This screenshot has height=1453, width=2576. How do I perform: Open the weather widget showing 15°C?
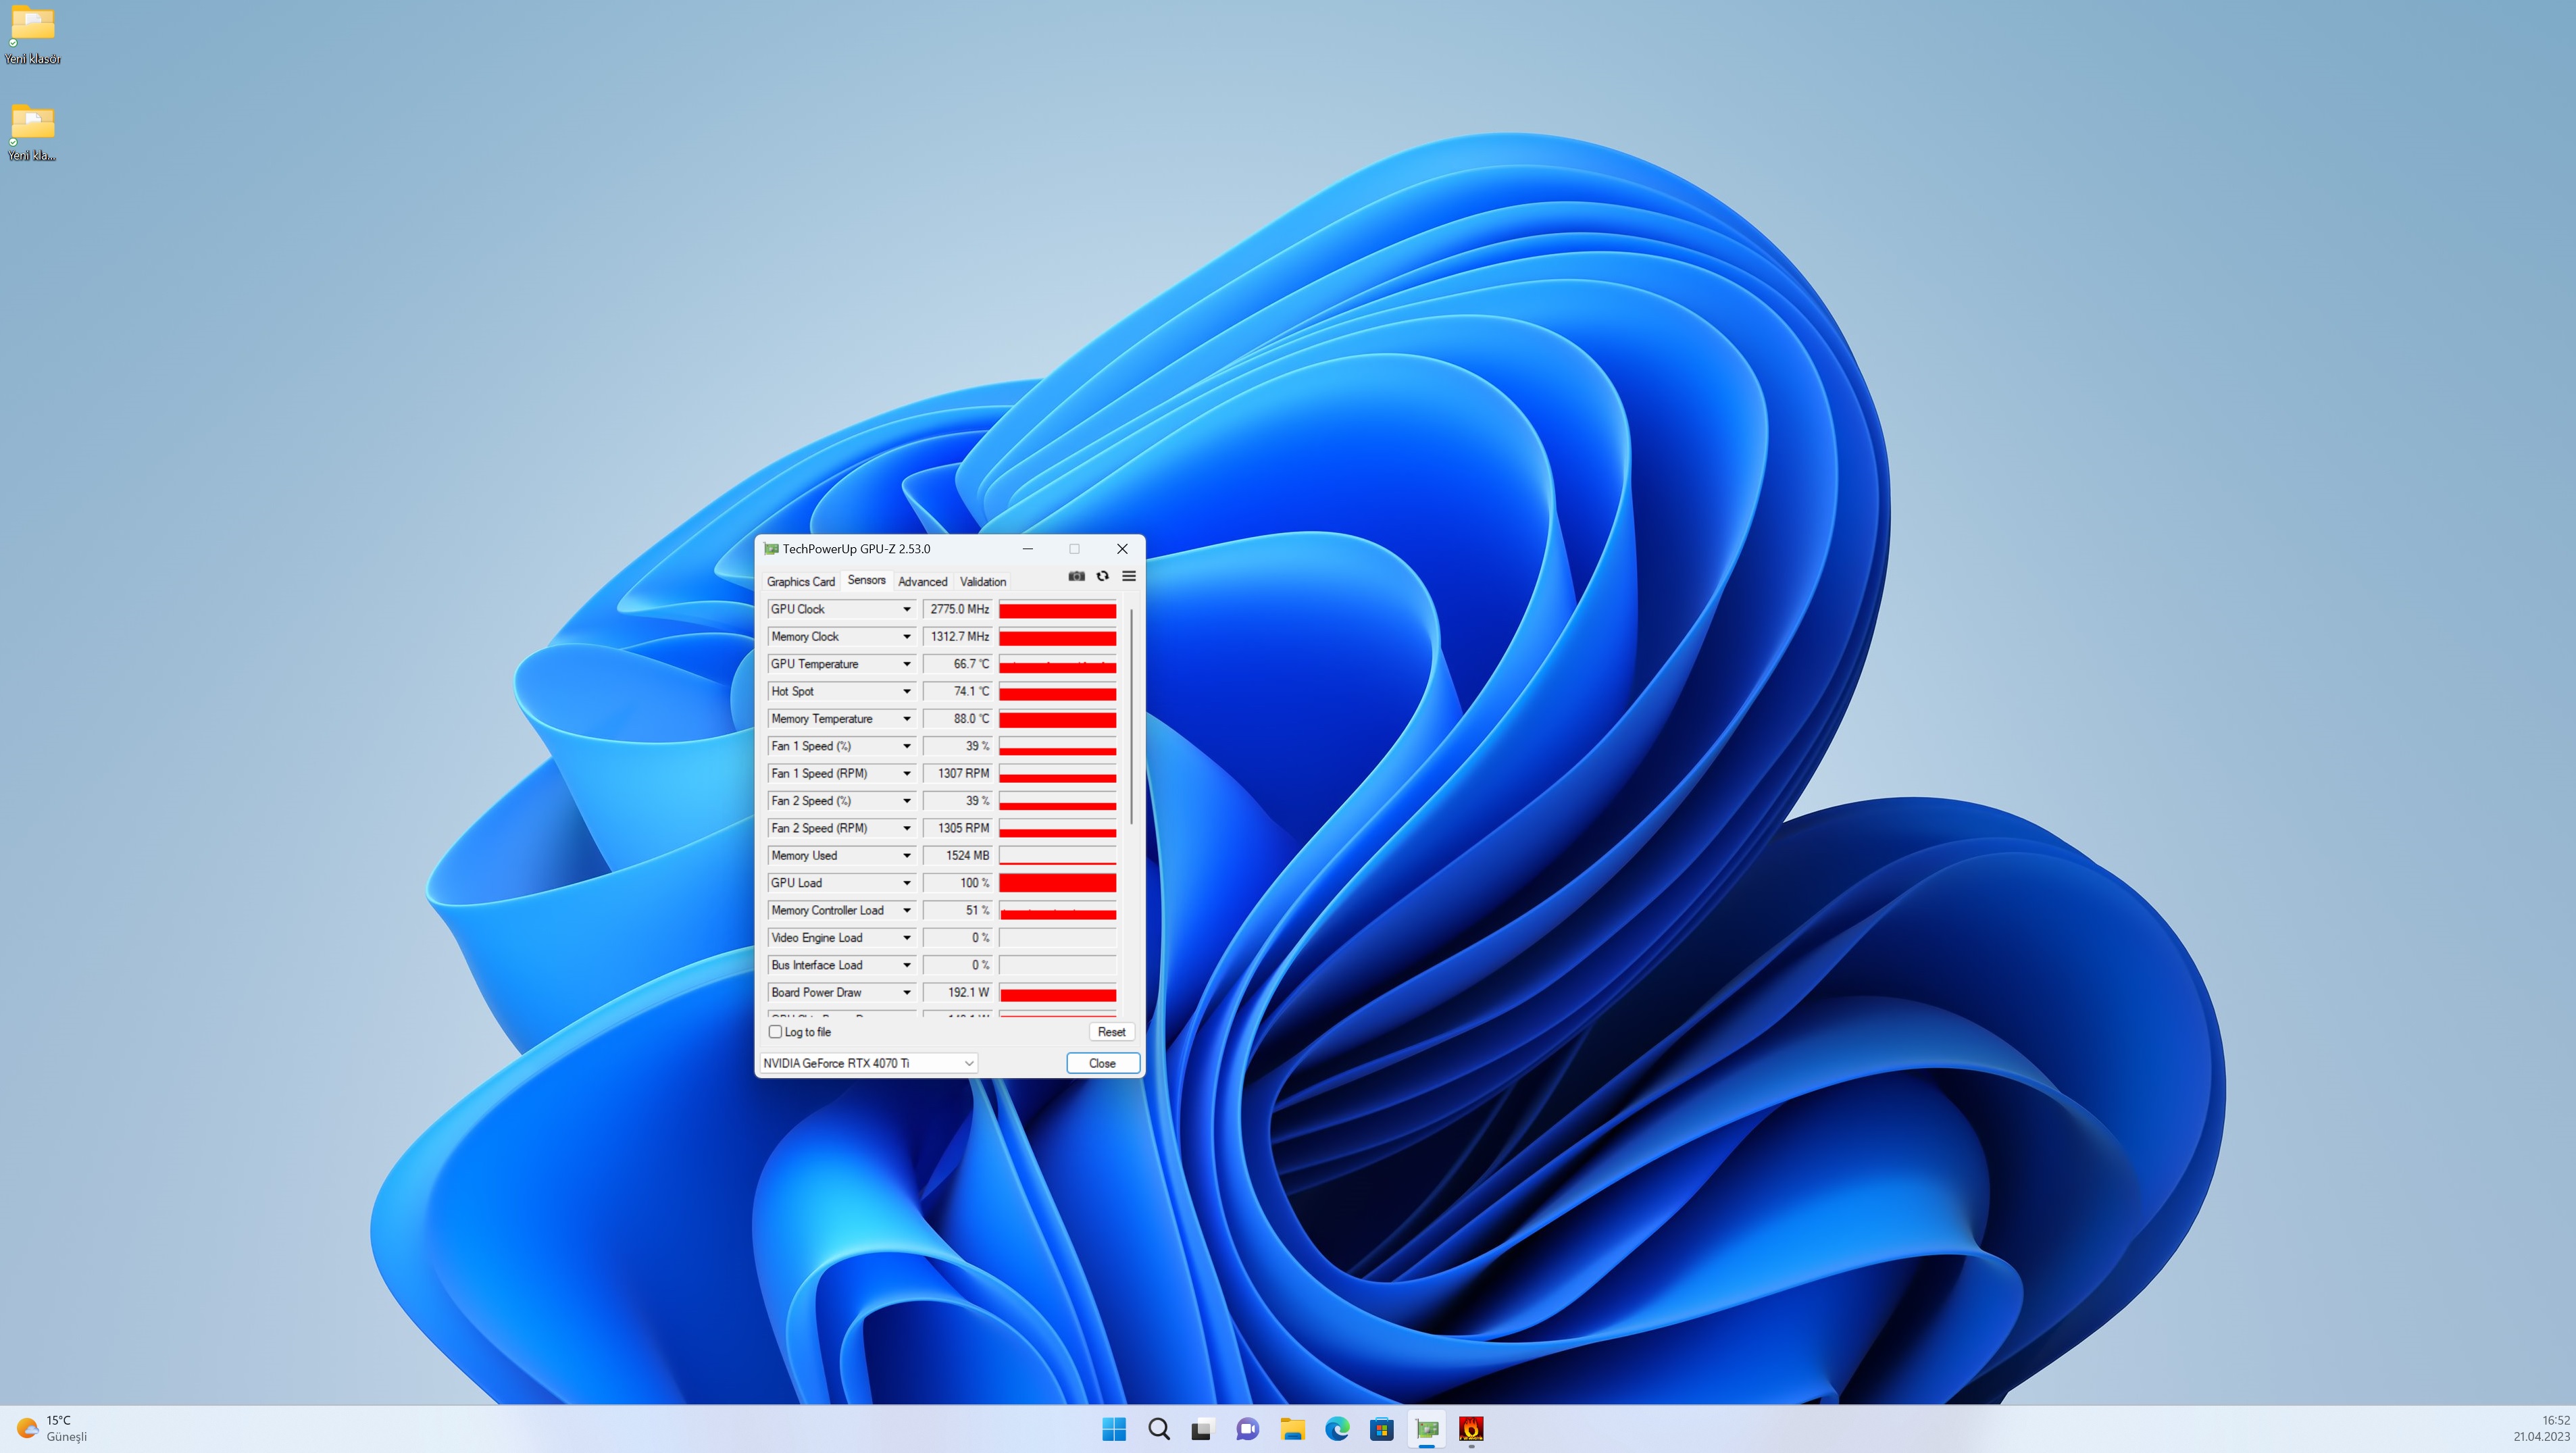point(52,1429)
